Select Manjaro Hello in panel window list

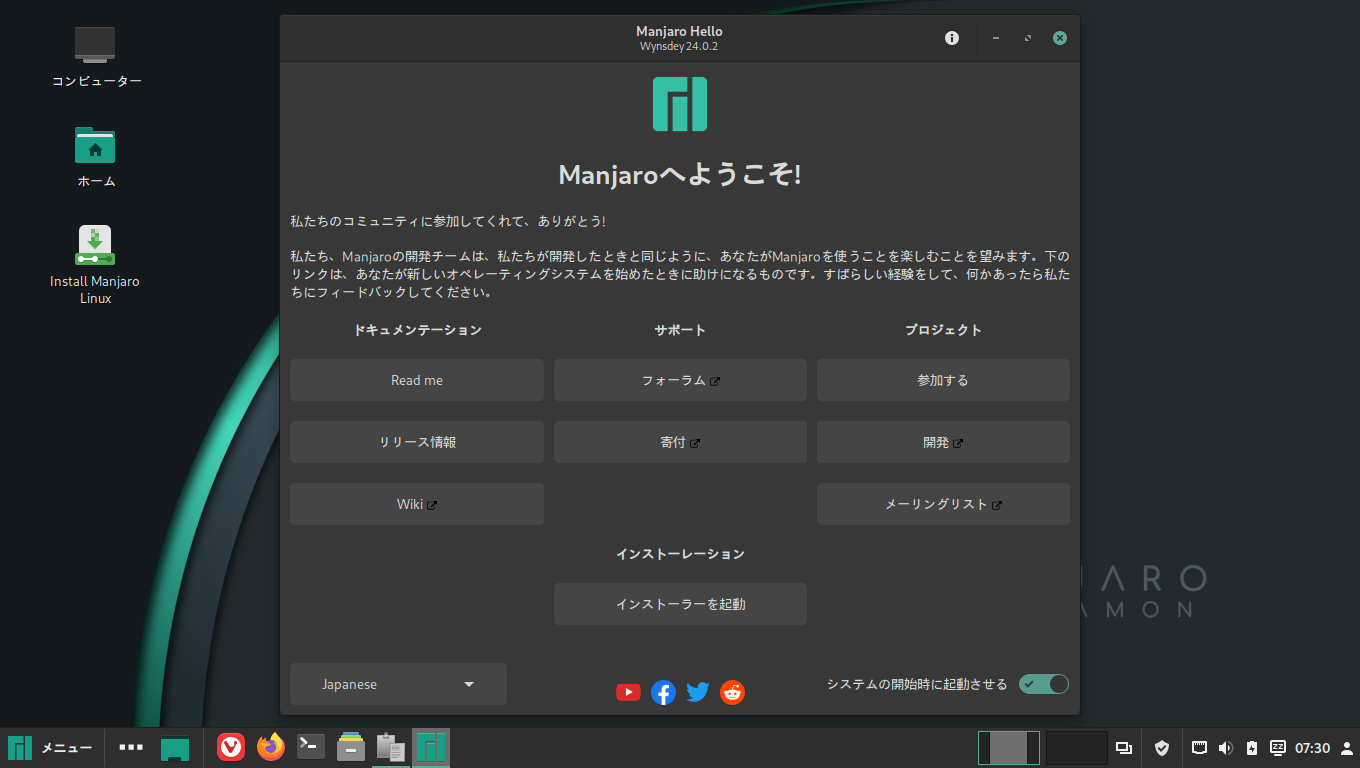point(431,747)
